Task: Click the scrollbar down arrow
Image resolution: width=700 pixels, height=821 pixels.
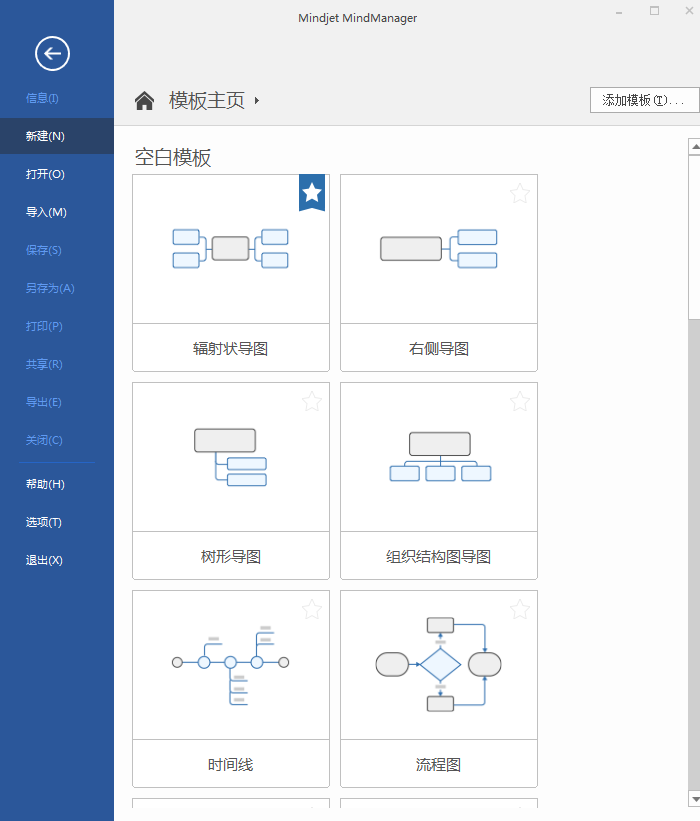Action: (x=695, y=799)
